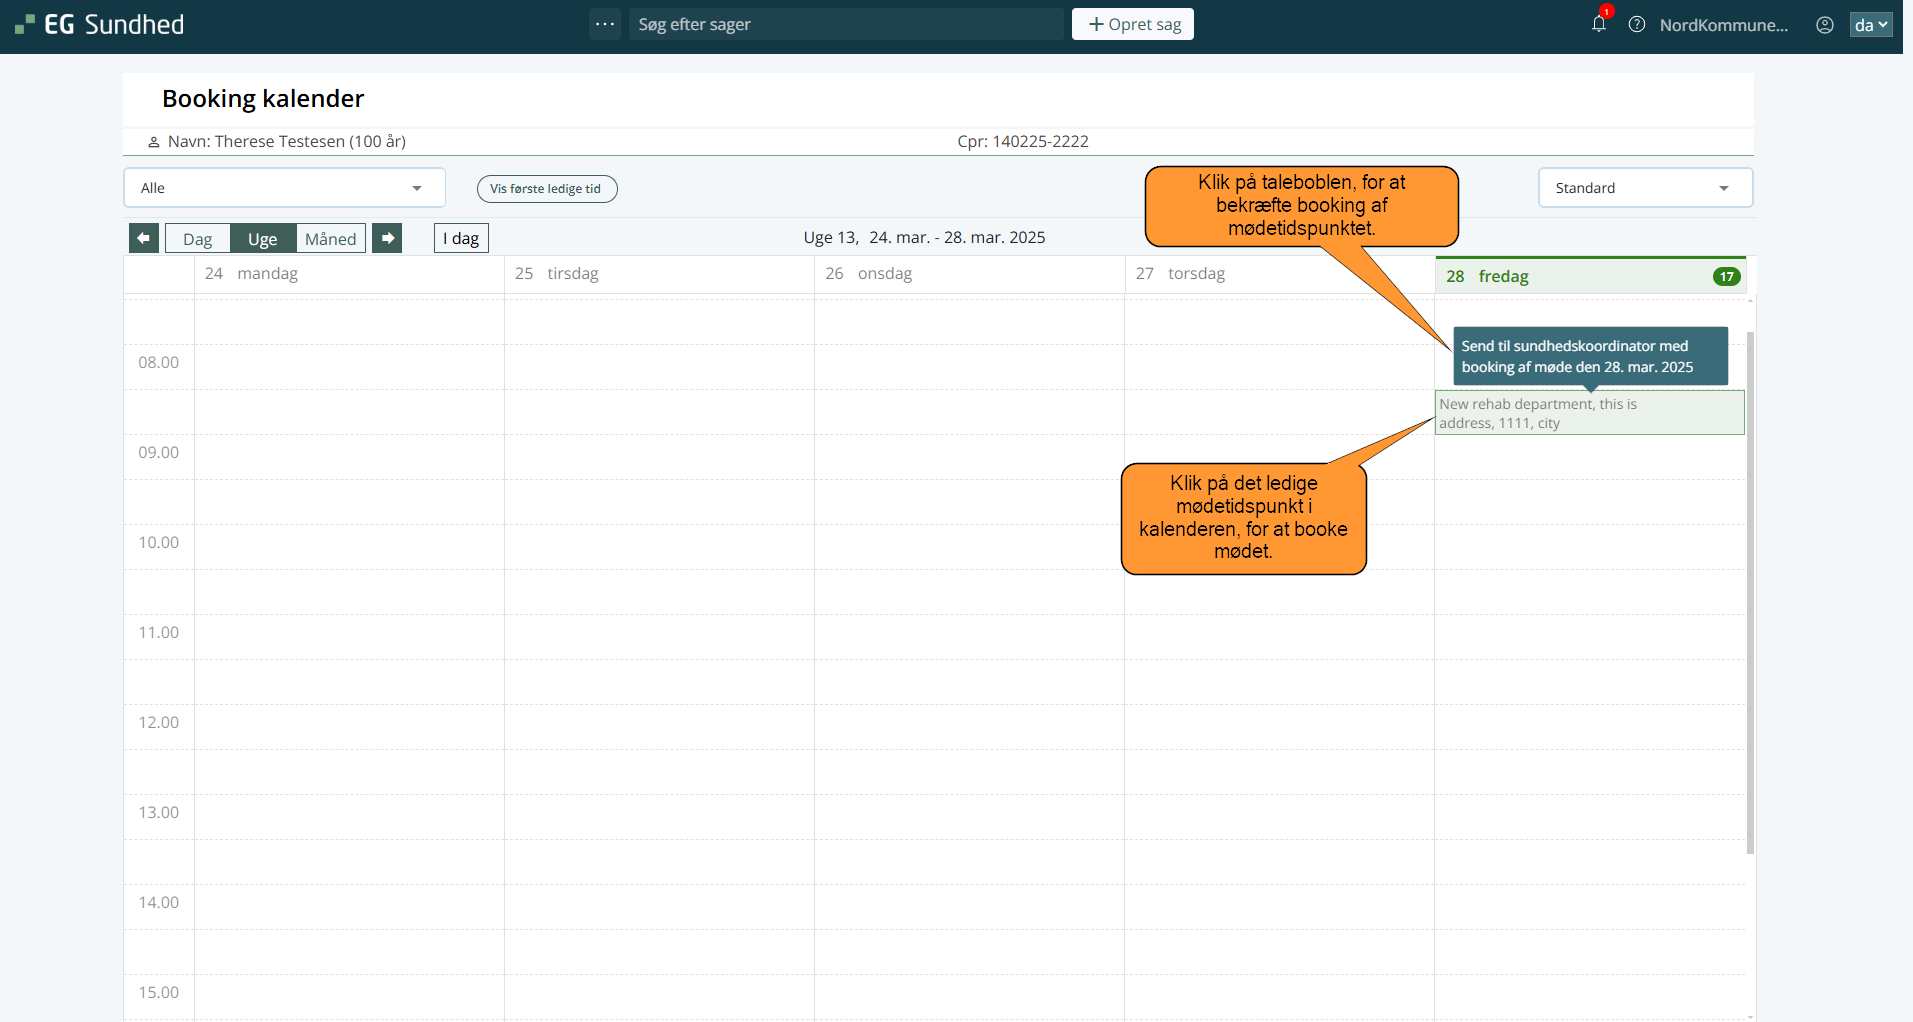Open the Standard view dropdown

coord(1644,188)
